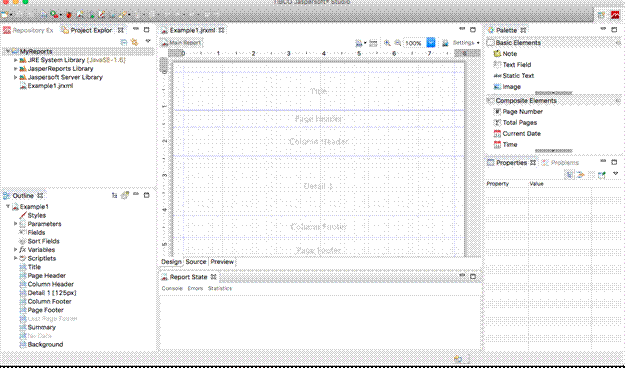
Task: Switch to the Source tab
Action: pos(196,262)
